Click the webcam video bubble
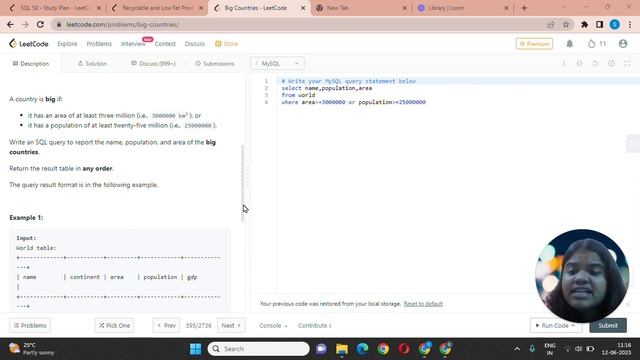640x360 pixels. [x=582, y=276]
